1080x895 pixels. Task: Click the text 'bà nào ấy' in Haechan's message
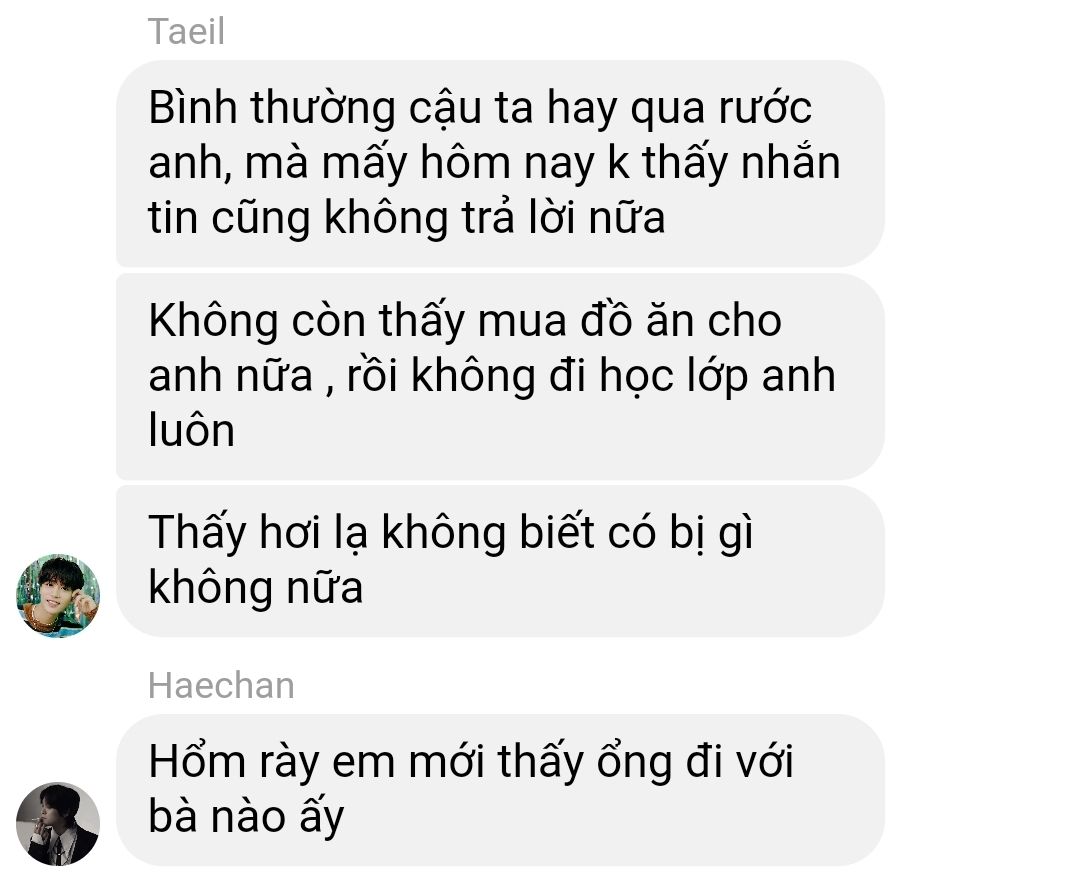(x=246, y=817)
